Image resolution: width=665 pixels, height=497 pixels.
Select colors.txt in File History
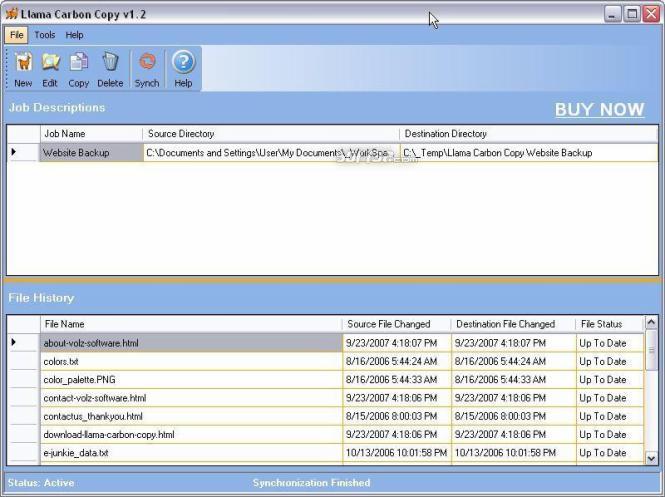pyautogui.click(x=191, y=361)
